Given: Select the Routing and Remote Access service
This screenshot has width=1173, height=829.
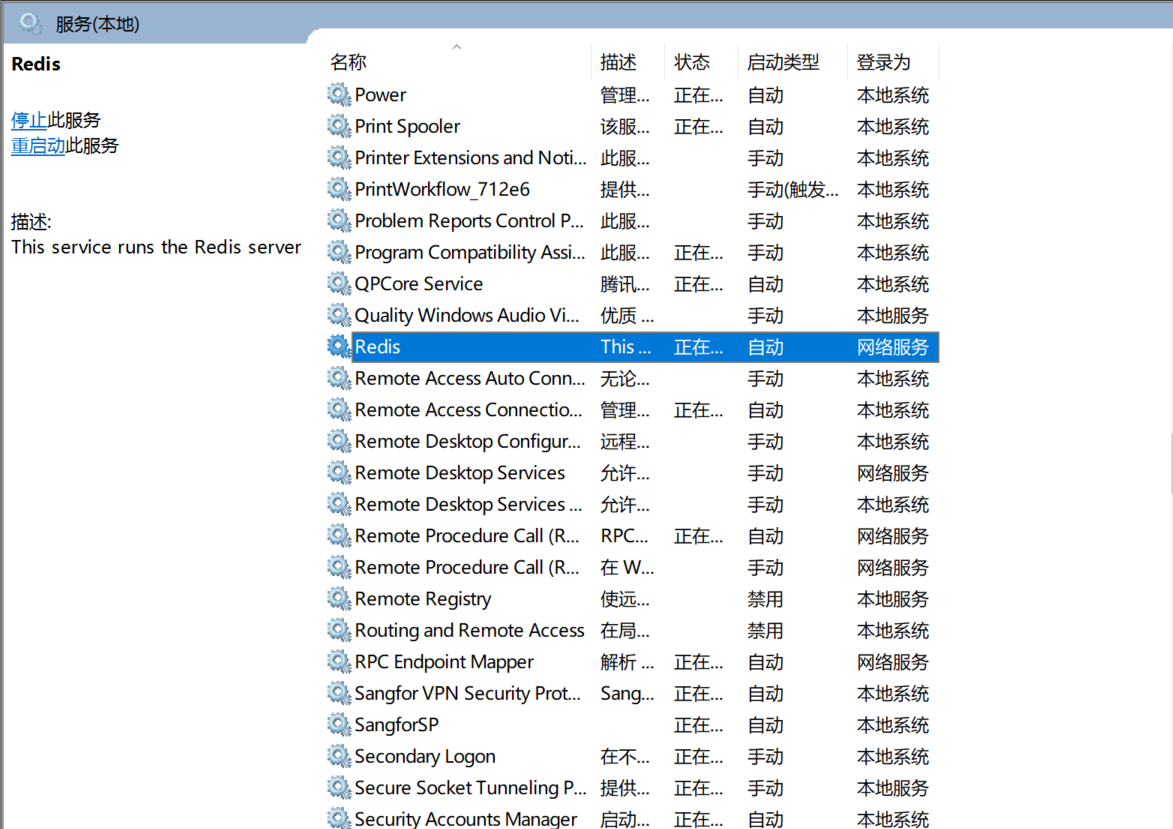Looking at the screenshot, I should (x=469, y=631).
